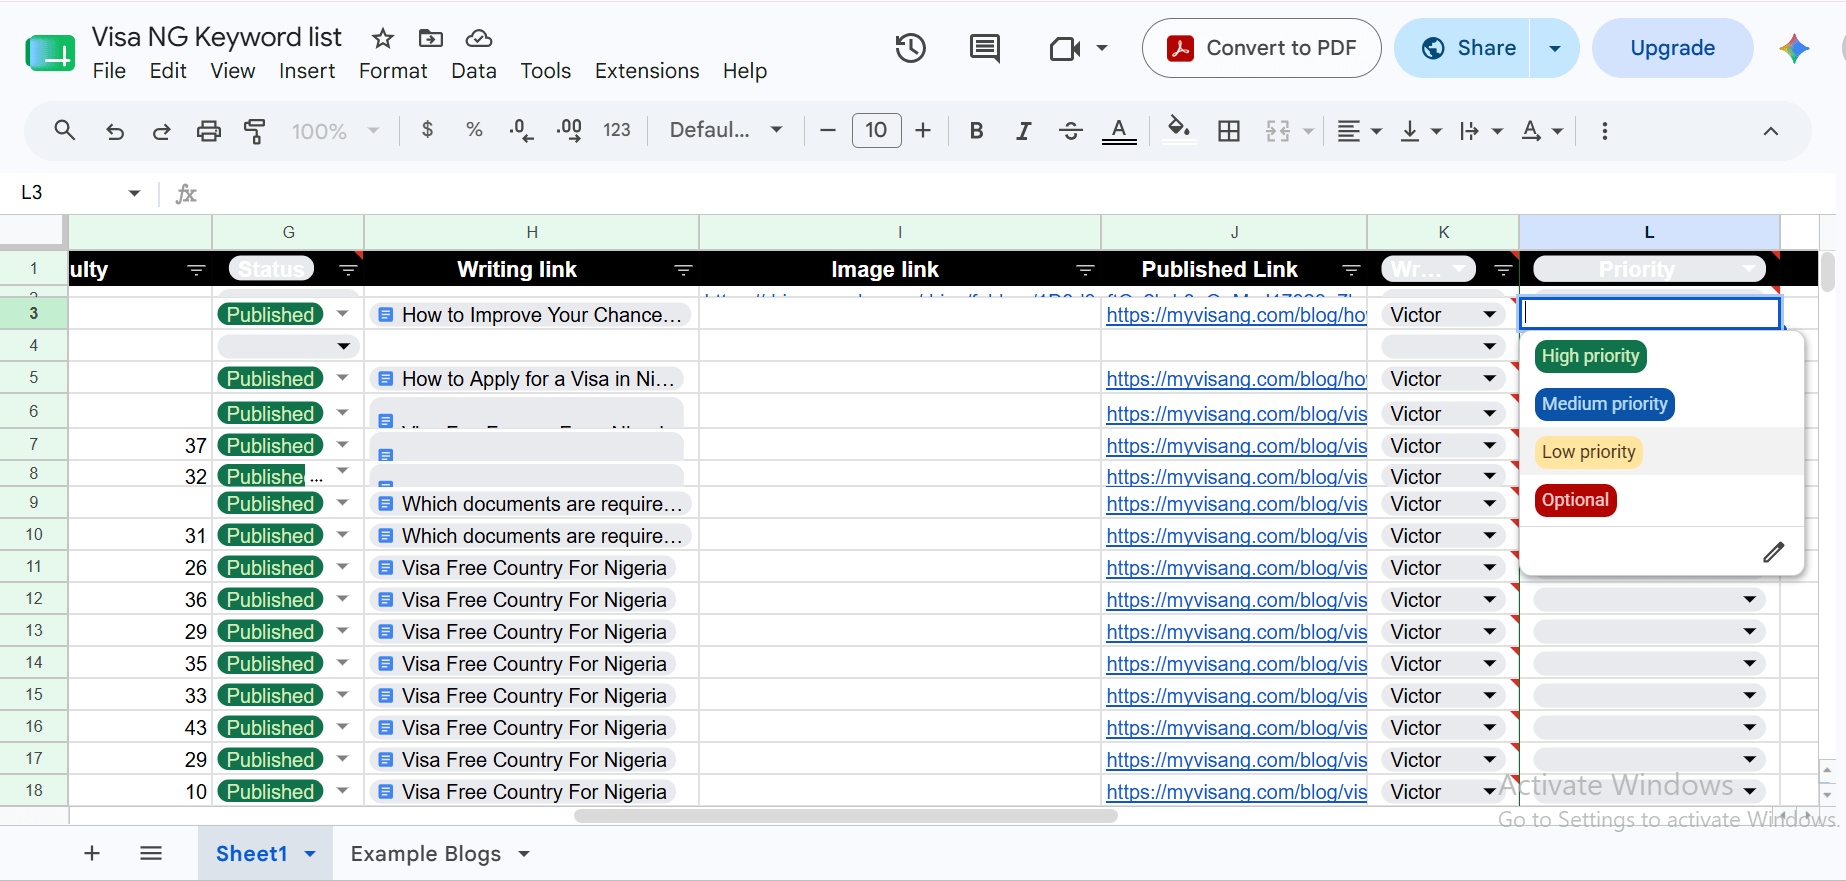Apply strikethrough formatting
The image size is (1846, 881).
(x=1070, y=131)
